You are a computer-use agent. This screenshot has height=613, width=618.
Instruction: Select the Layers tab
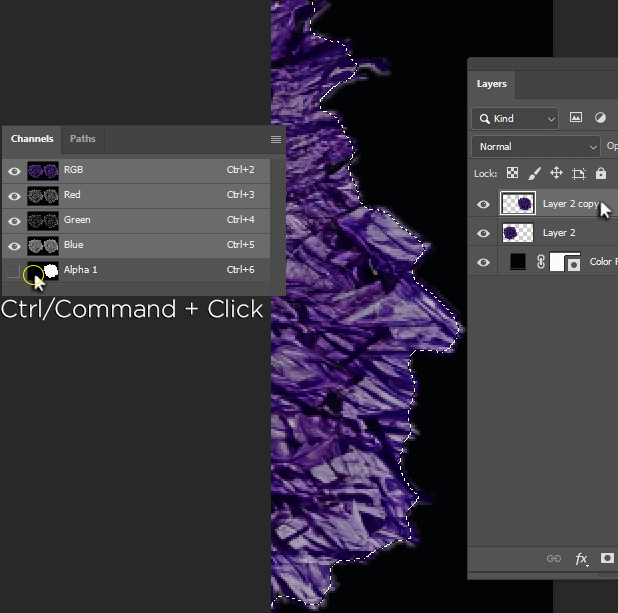491,84
